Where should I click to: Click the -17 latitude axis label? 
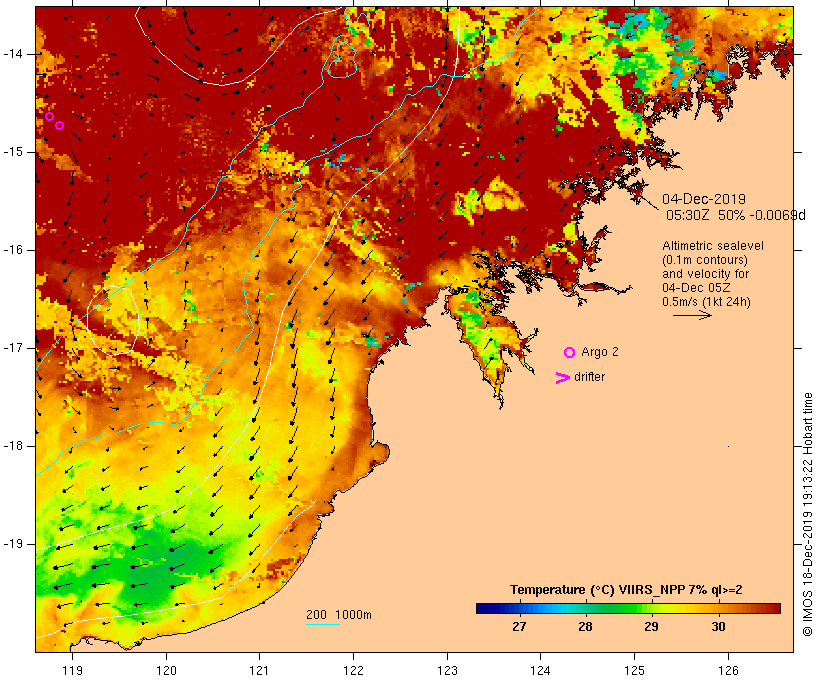(12, 348)
